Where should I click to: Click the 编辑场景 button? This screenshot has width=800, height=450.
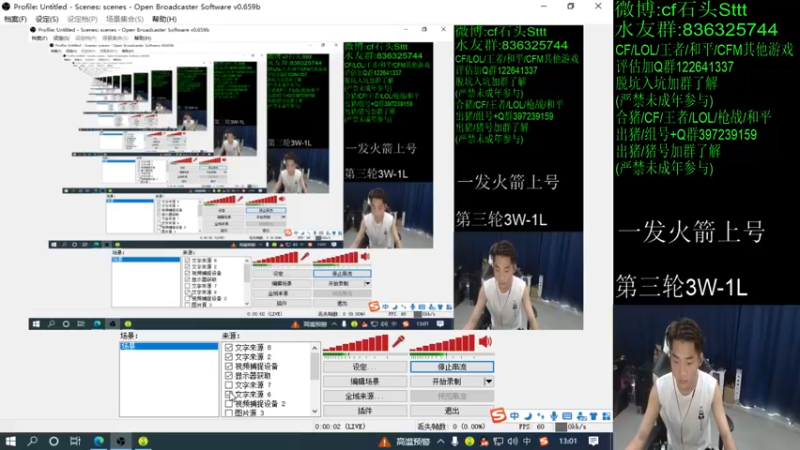(365, 381)
